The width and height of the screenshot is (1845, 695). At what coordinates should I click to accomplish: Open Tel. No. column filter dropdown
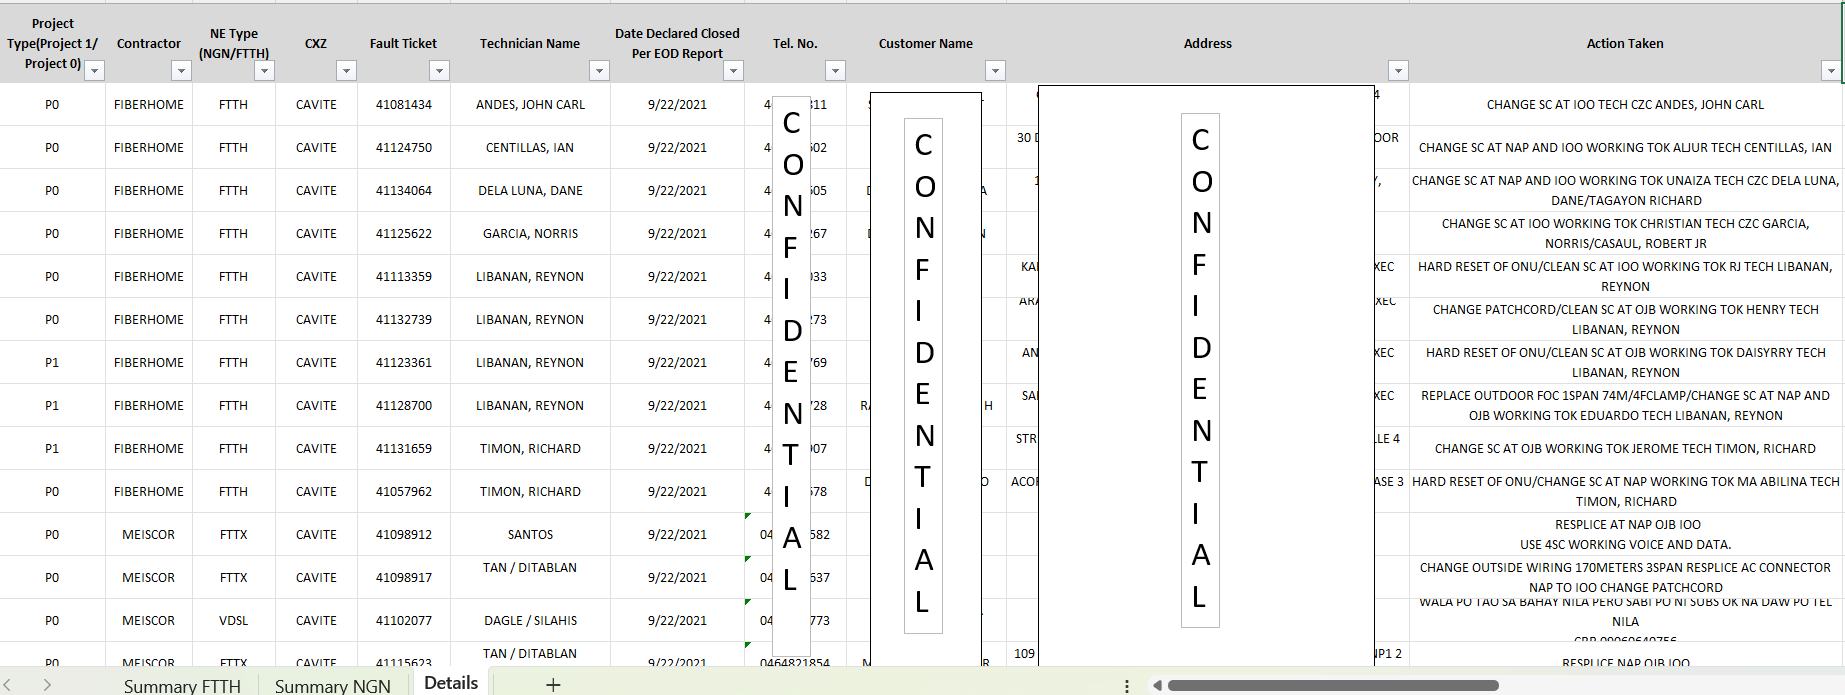pyautogui.click(x=835, y=71)
